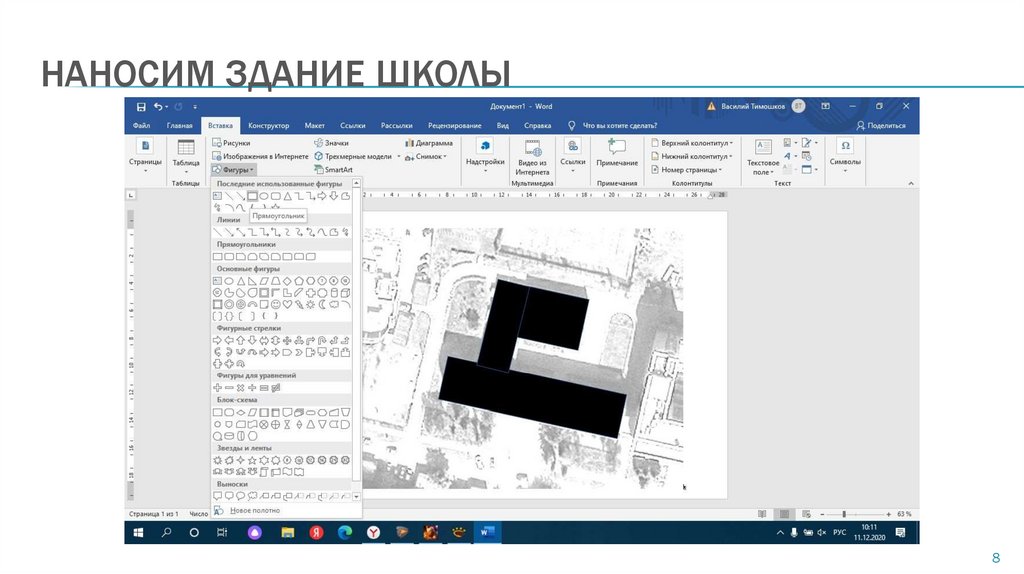Switch to the Конструктор tab
The width and height of the screenshot is (1024, 574).
click(x=268, y=125)
